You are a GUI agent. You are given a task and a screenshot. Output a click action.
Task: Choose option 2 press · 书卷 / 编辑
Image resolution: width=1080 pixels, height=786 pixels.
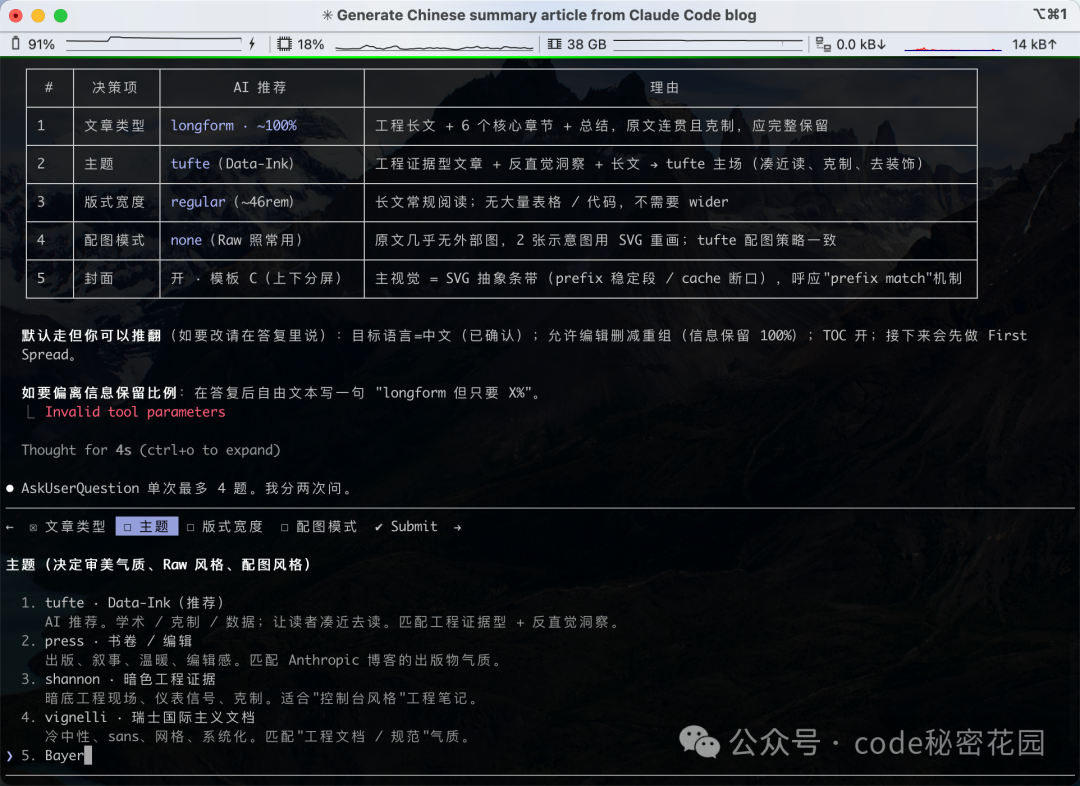pyautogui.click(x=118, y=641)
